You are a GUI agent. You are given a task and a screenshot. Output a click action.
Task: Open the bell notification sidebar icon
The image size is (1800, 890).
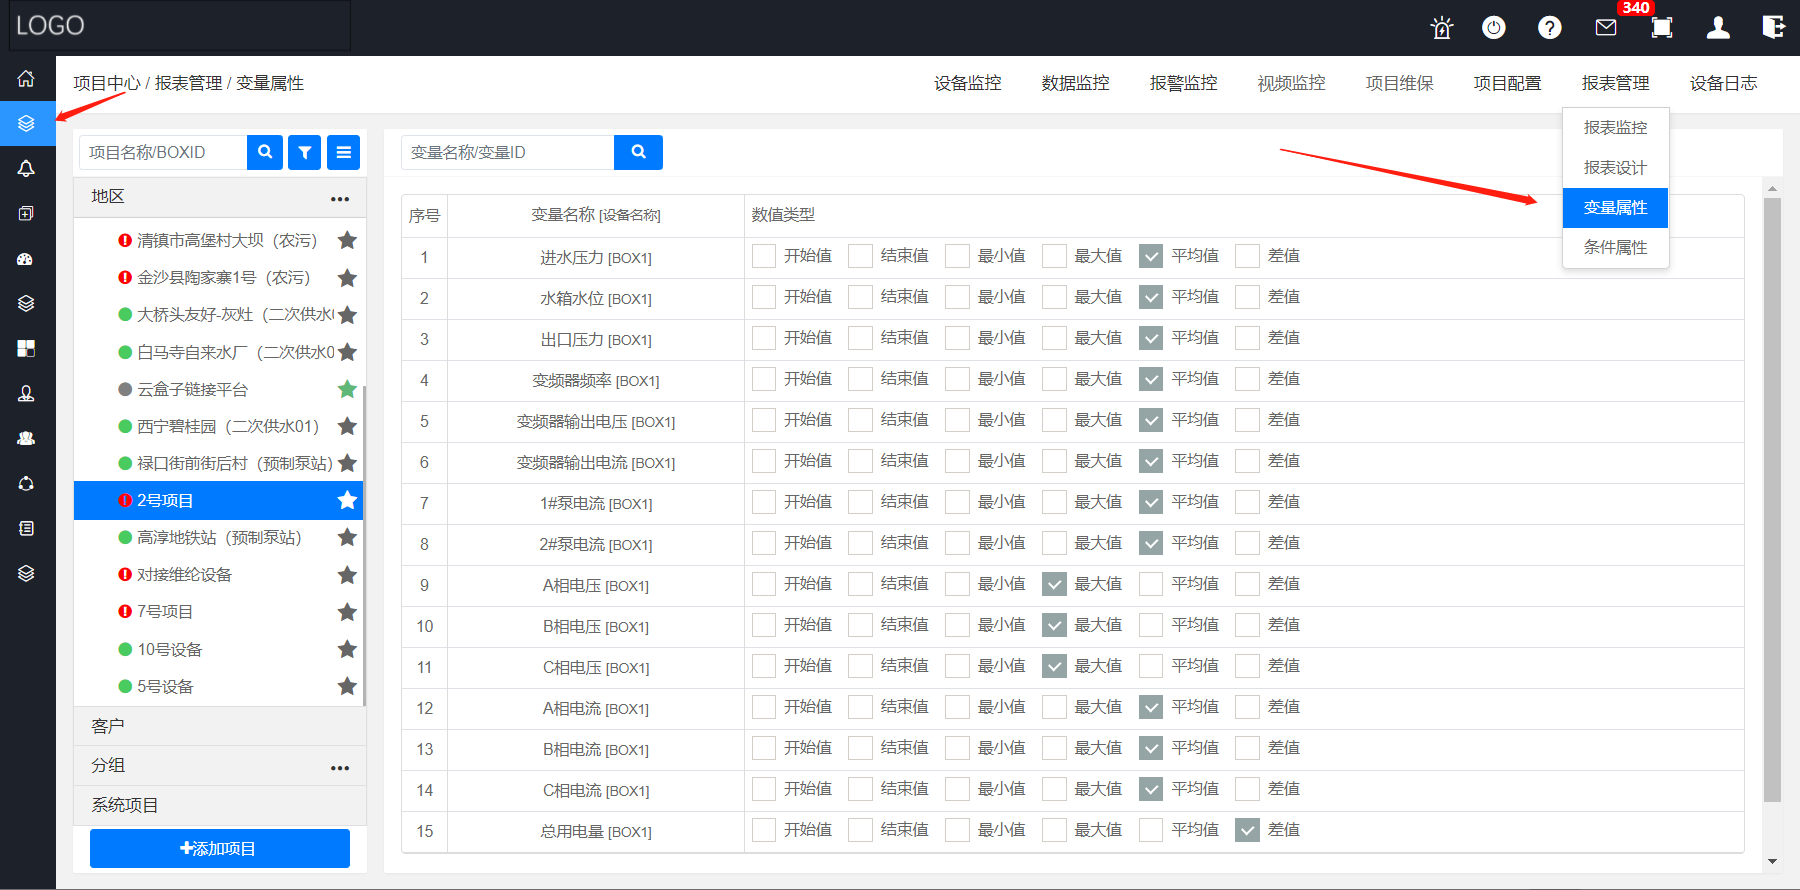[x=27, y=168]
